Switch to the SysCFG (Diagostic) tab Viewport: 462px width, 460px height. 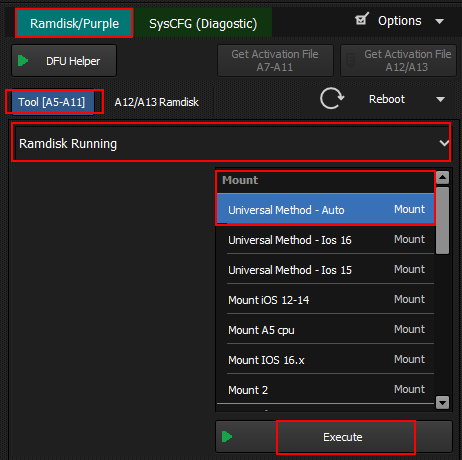[203, 23]
